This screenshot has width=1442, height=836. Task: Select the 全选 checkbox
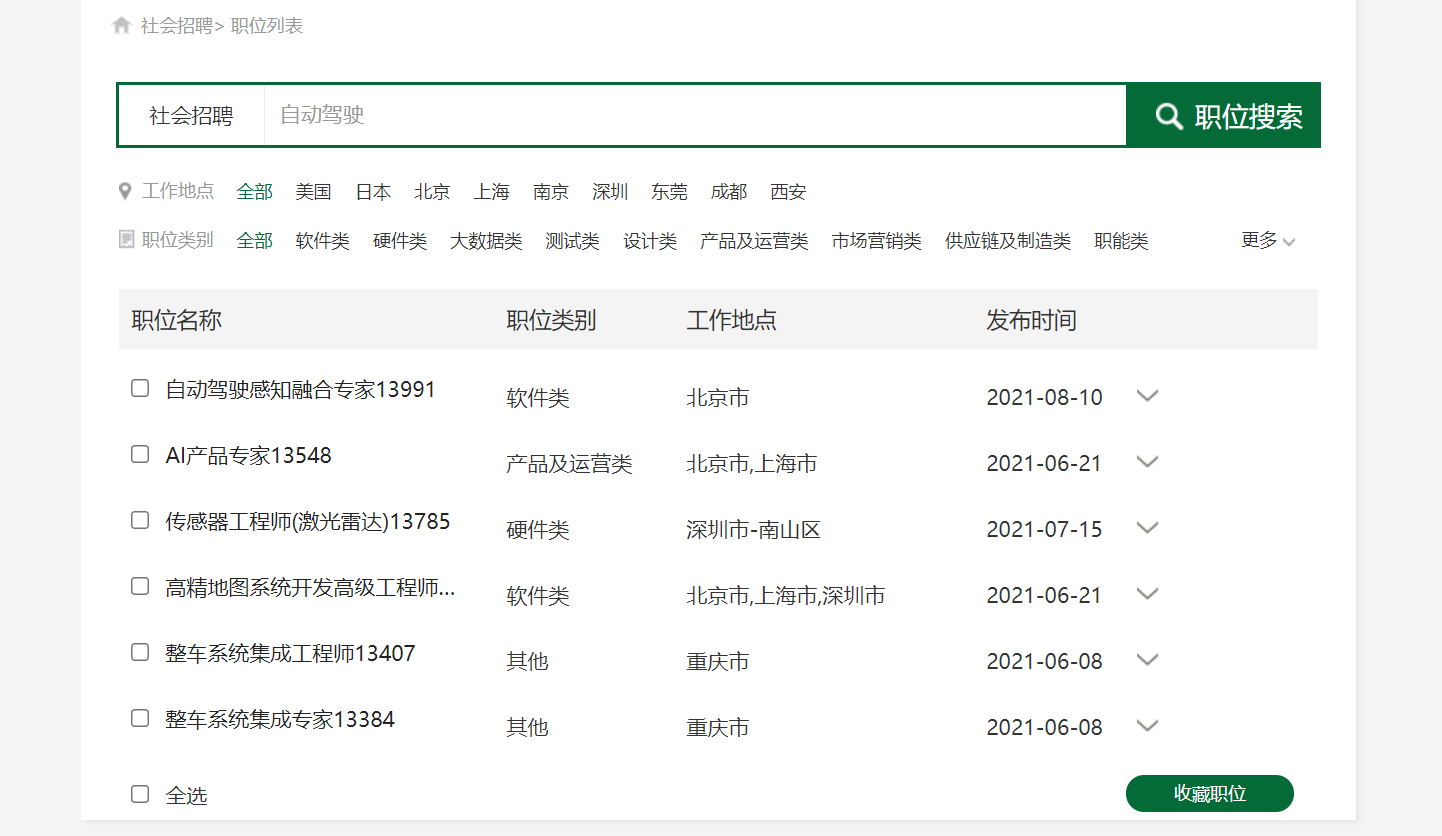[x=140, y=794]
